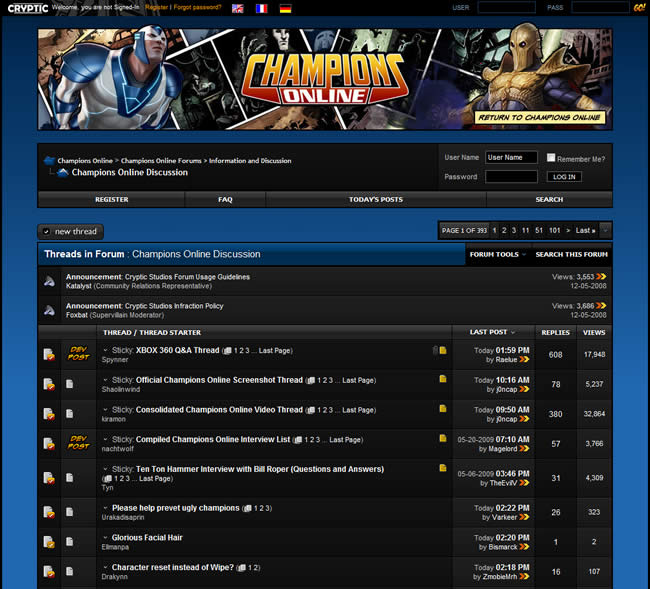The image size is (650, 589).
Task: Open the Register menu item
Action: pos(112,199)
